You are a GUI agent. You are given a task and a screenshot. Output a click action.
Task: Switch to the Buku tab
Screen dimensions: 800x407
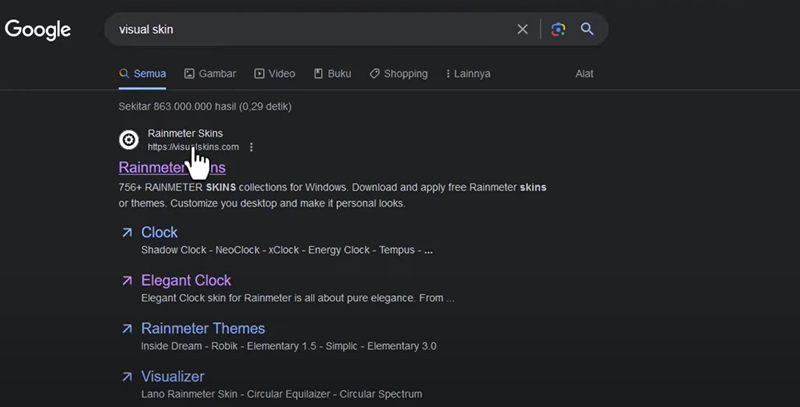pyautogui.click(x=332, y=73)
